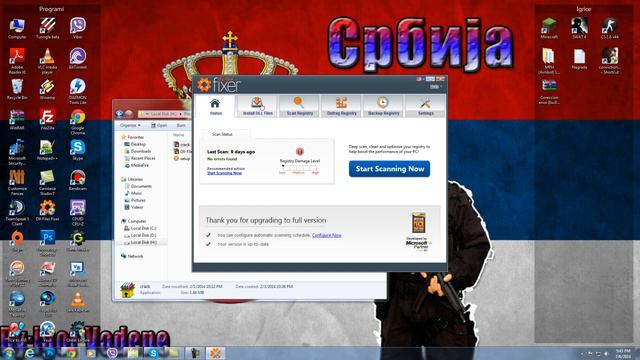Select Favorites in Explorer navigation pane
The width and height of the screenshot is (640, 360).
(x=133, y=137)
